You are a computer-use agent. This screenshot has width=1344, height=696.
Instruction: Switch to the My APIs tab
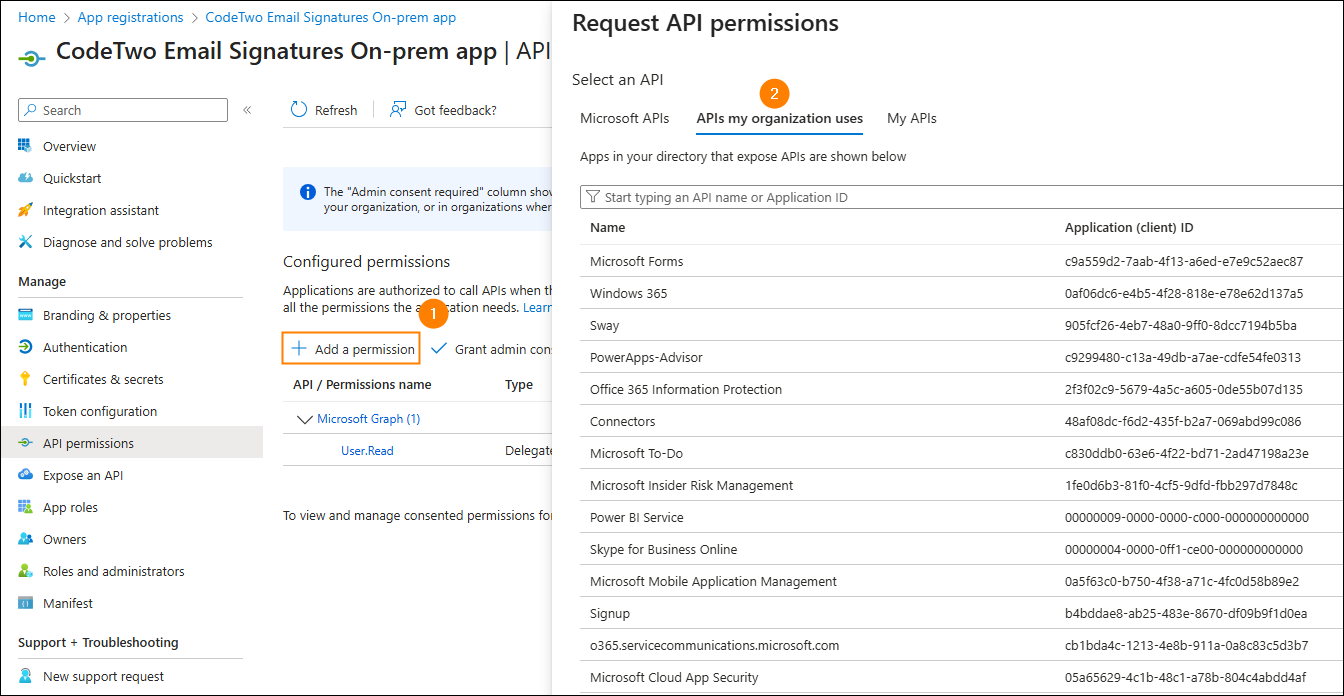click(x=911, y=118)
